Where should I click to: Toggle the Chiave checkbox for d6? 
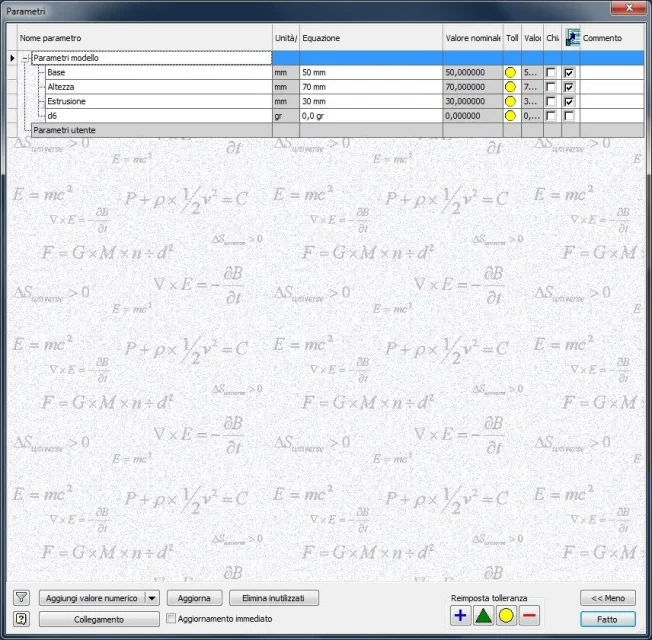click(x=551, y=116)
